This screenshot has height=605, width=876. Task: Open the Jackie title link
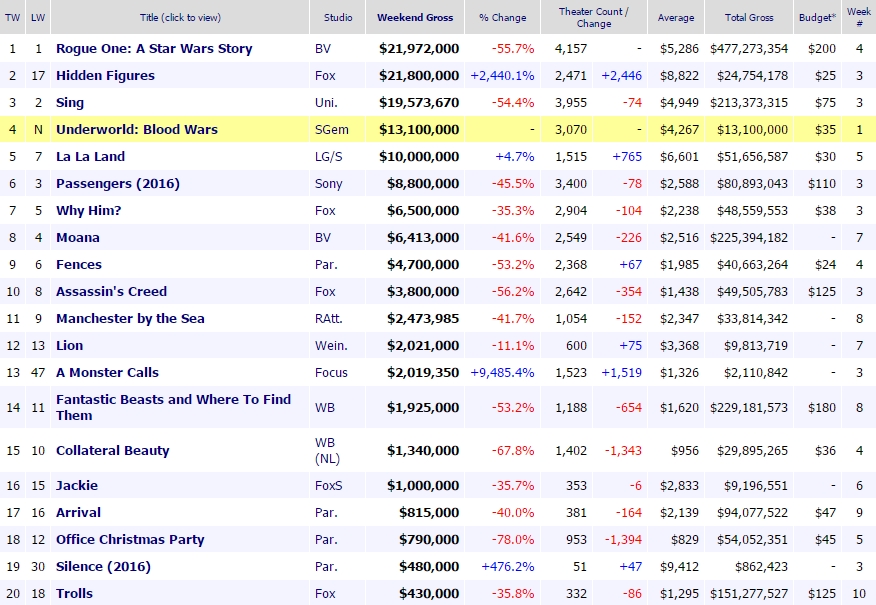coord(77,485)
